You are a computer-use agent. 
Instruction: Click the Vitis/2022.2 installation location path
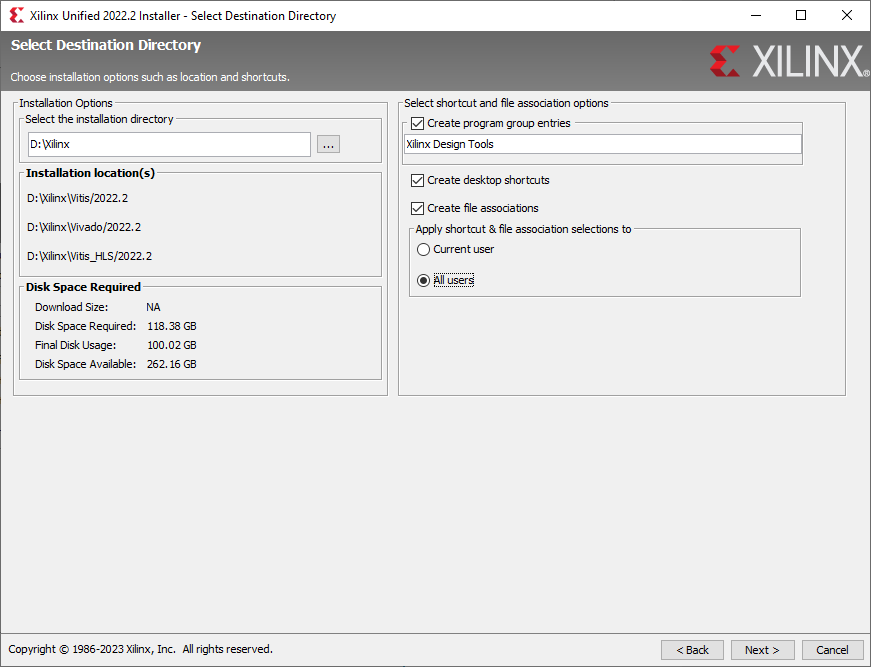(x=78, y=199)
